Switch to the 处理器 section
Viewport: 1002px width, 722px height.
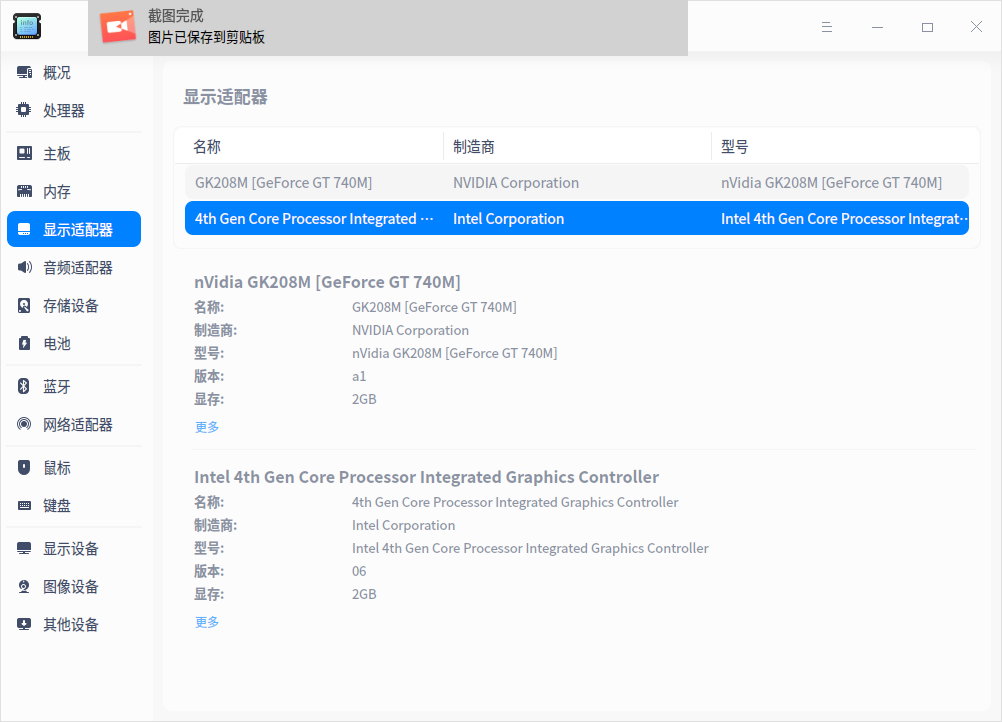tap(74, 111)
